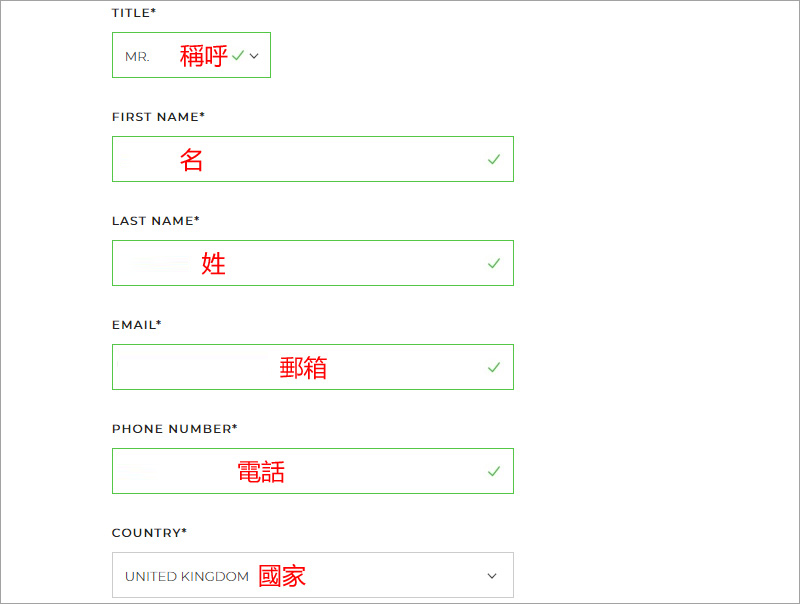Expand the Title dropdown chevron arrow

(x=254, y=56)
